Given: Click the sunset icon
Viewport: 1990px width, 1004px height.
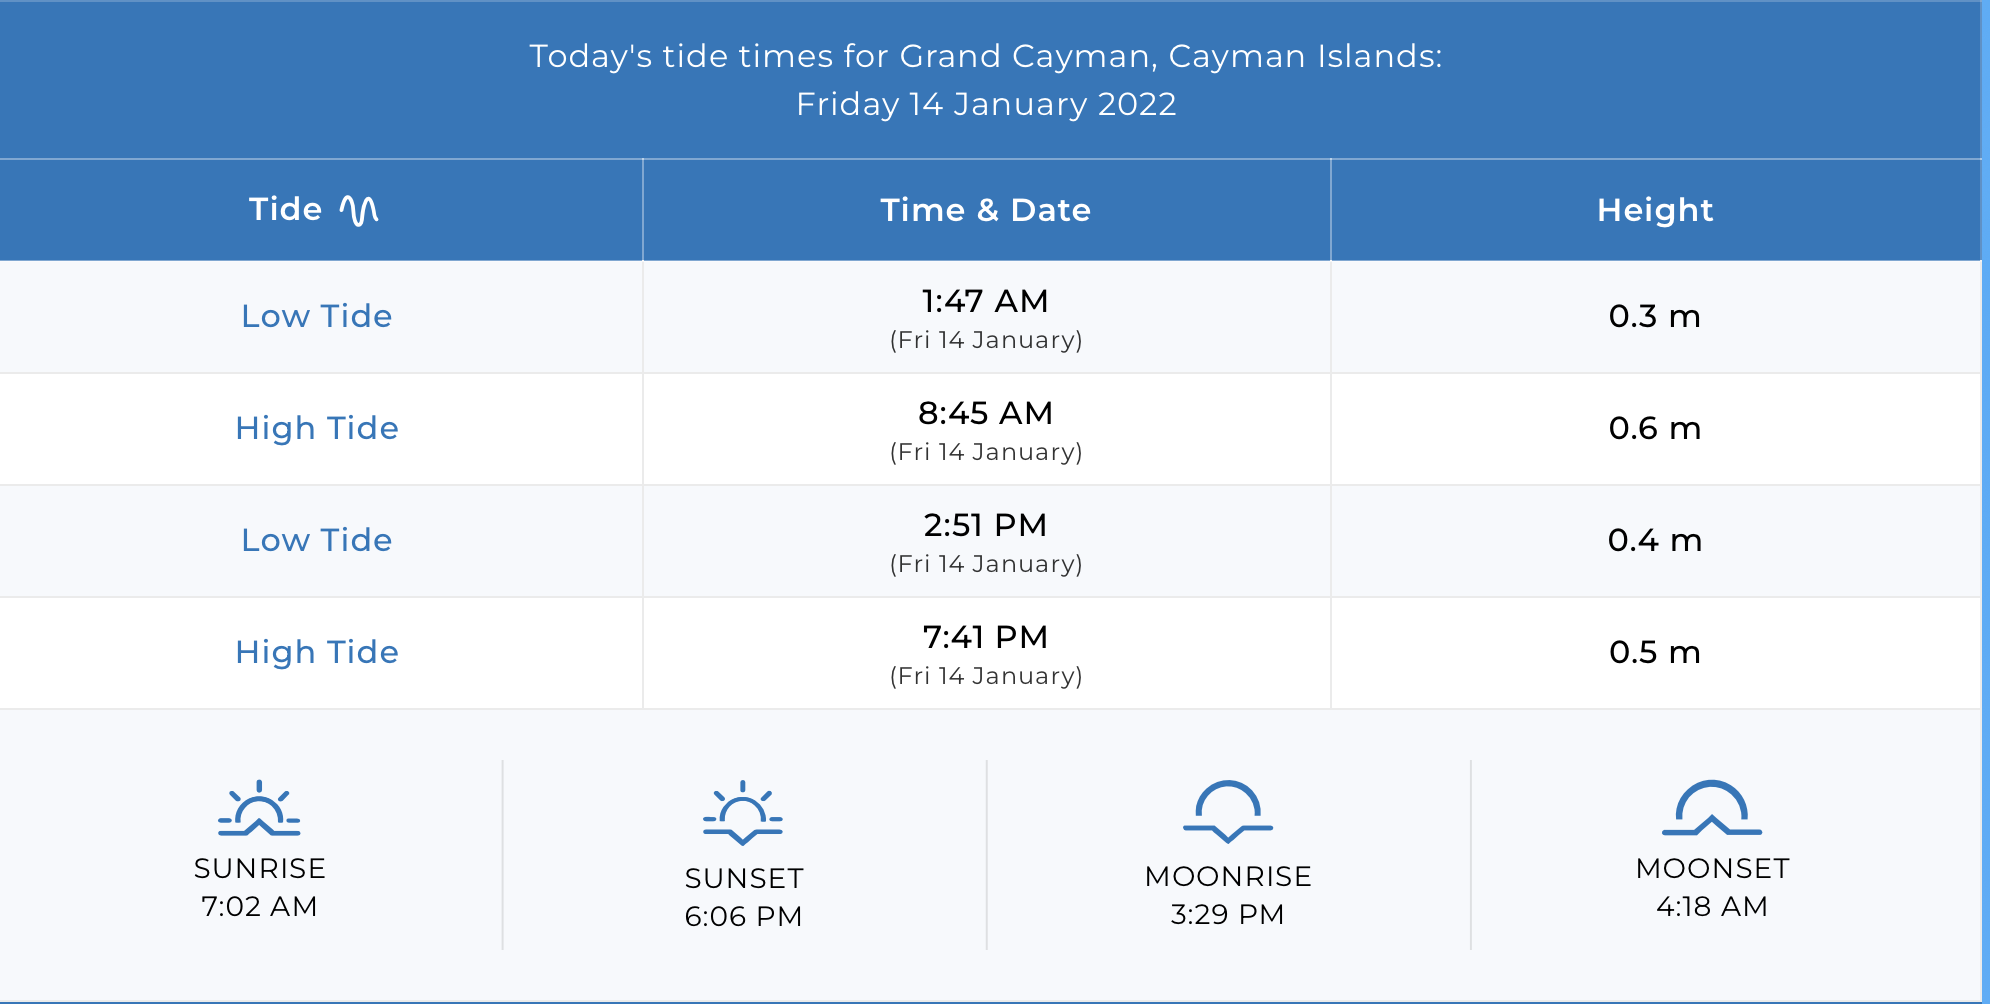Looking at the screenshot, I should pos(743,813).
